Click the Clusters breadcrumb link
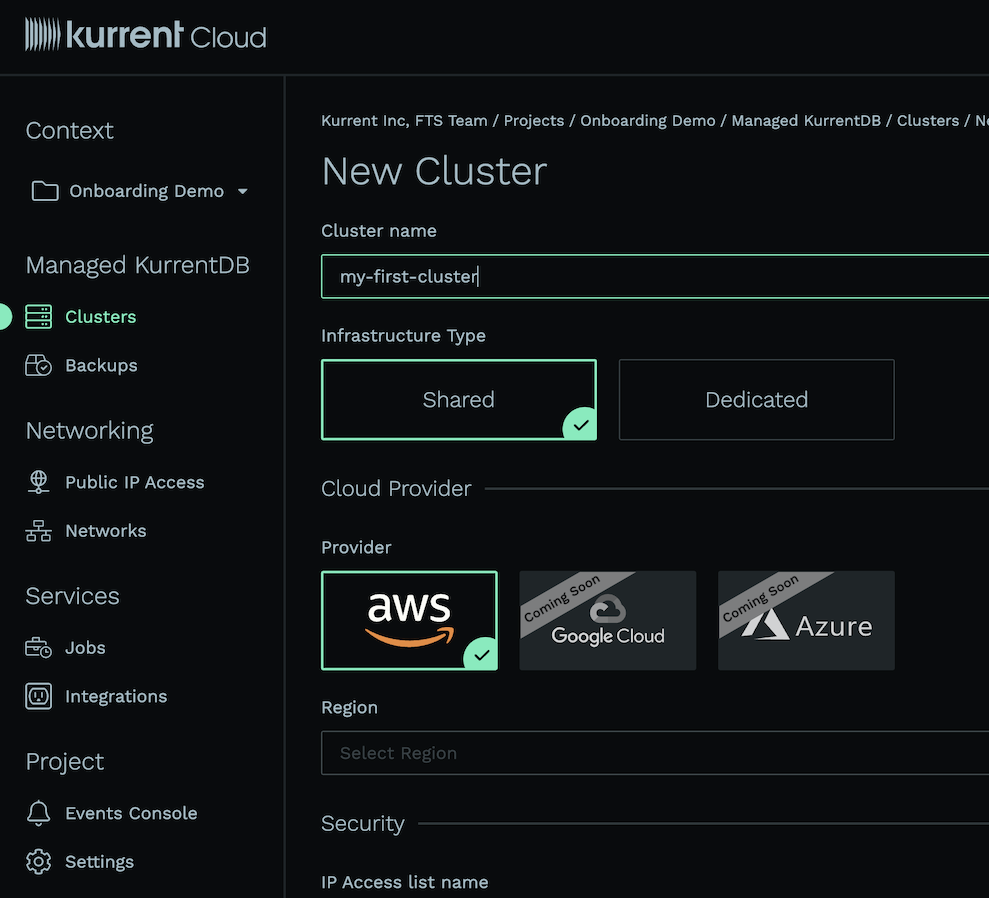 click(928, 120)
